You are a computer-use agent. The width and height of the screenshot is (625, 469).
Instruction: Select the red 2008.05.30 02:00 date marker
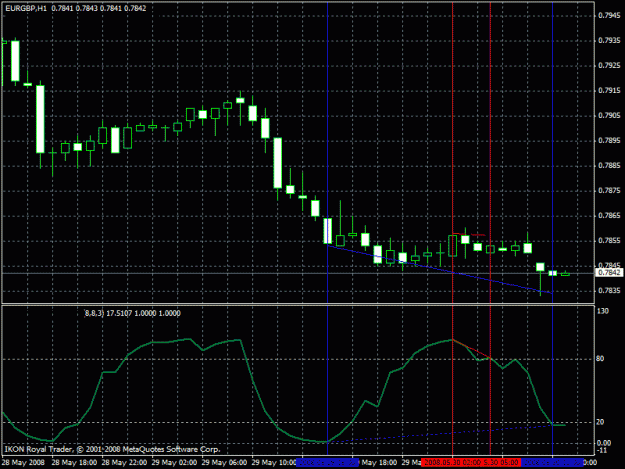coord(452,463)
